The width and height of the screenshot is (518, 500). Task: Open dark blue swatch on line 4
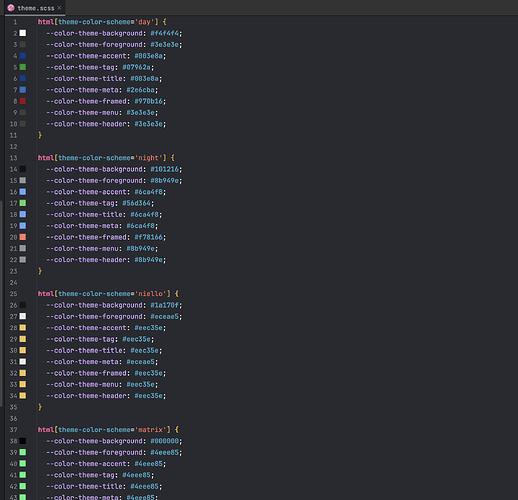23,56
